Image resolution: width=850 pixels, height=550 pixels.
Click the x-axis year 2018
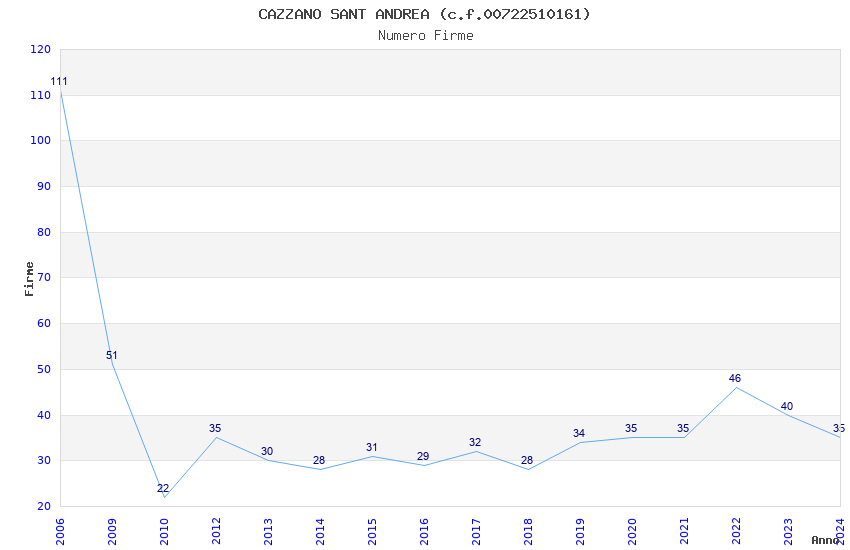[529, 531]
